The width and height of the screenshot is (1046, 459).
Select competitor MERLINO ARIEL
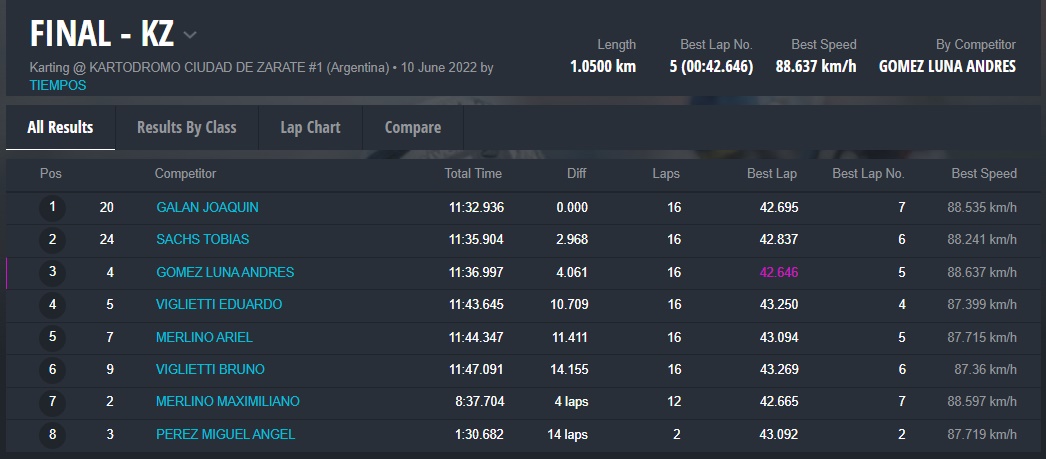(x=204, y=337)
